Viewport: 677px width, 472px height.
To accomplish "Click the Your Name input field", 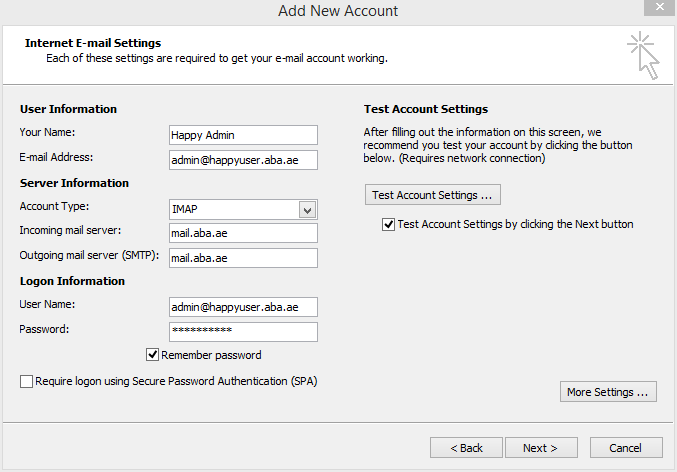I will point(243,135).
